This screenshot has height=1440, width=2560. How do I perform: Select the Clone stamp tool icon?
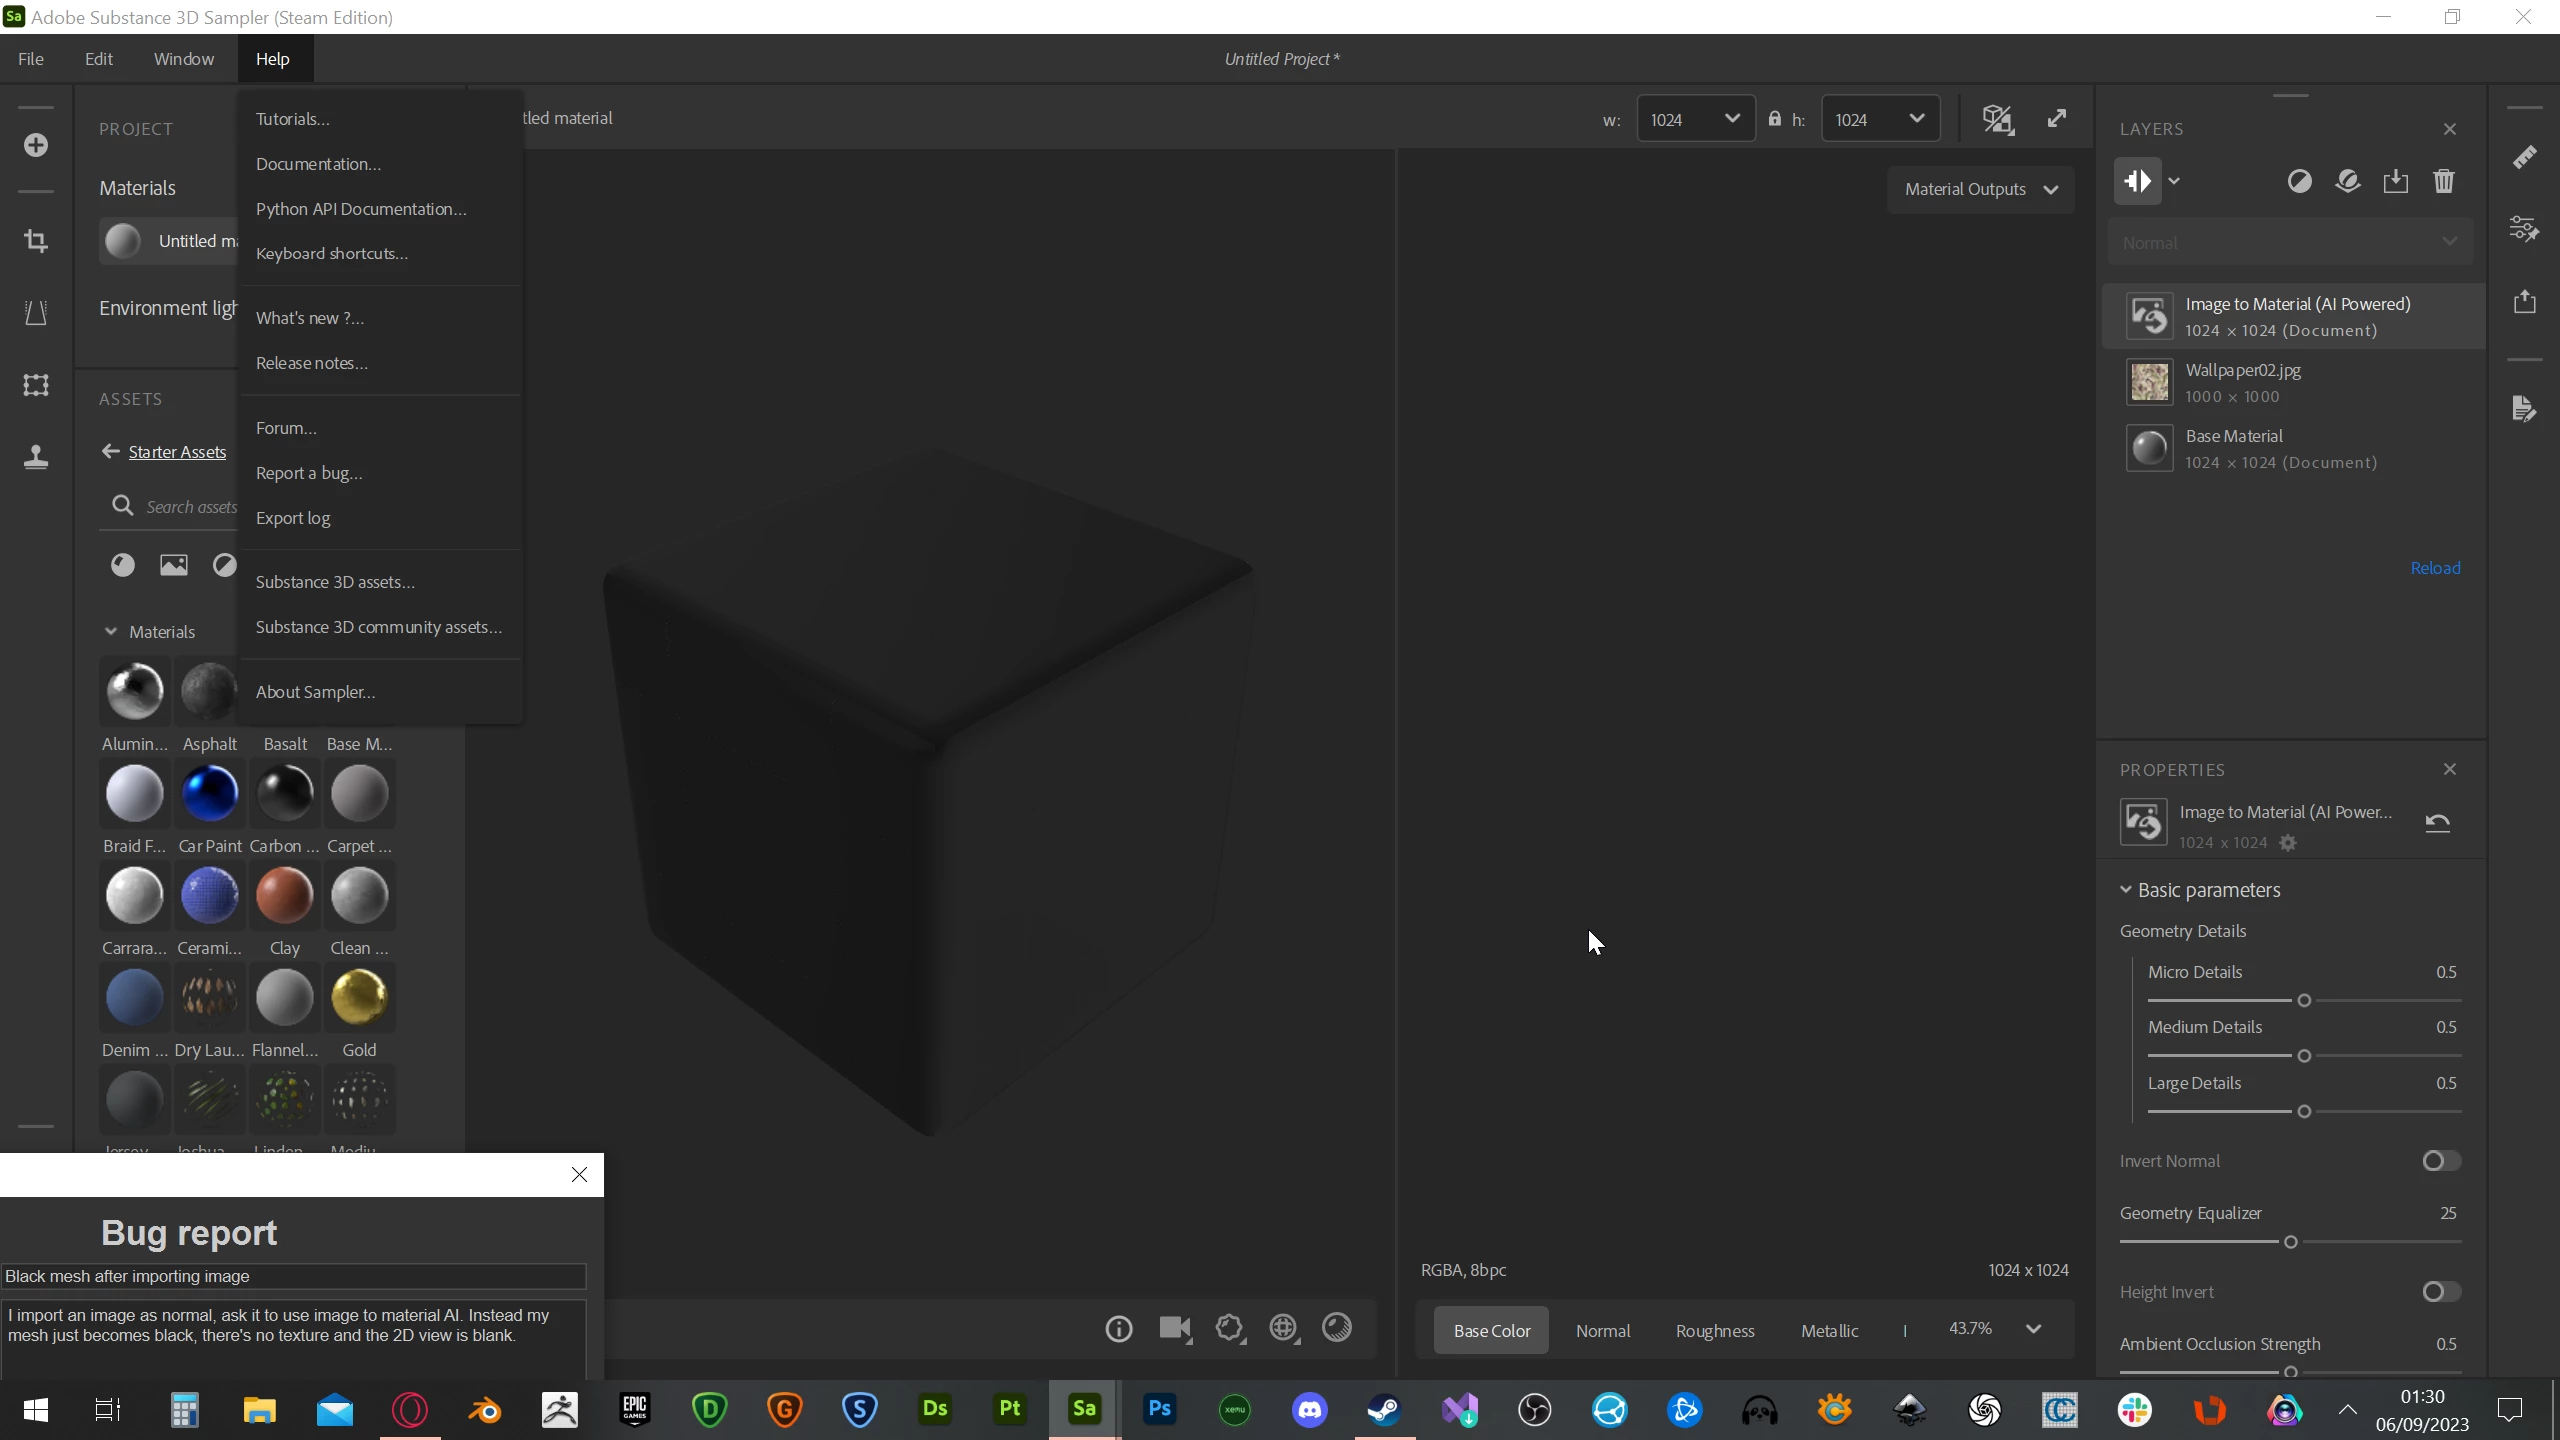pyautogui.click(x=36, y=457)
